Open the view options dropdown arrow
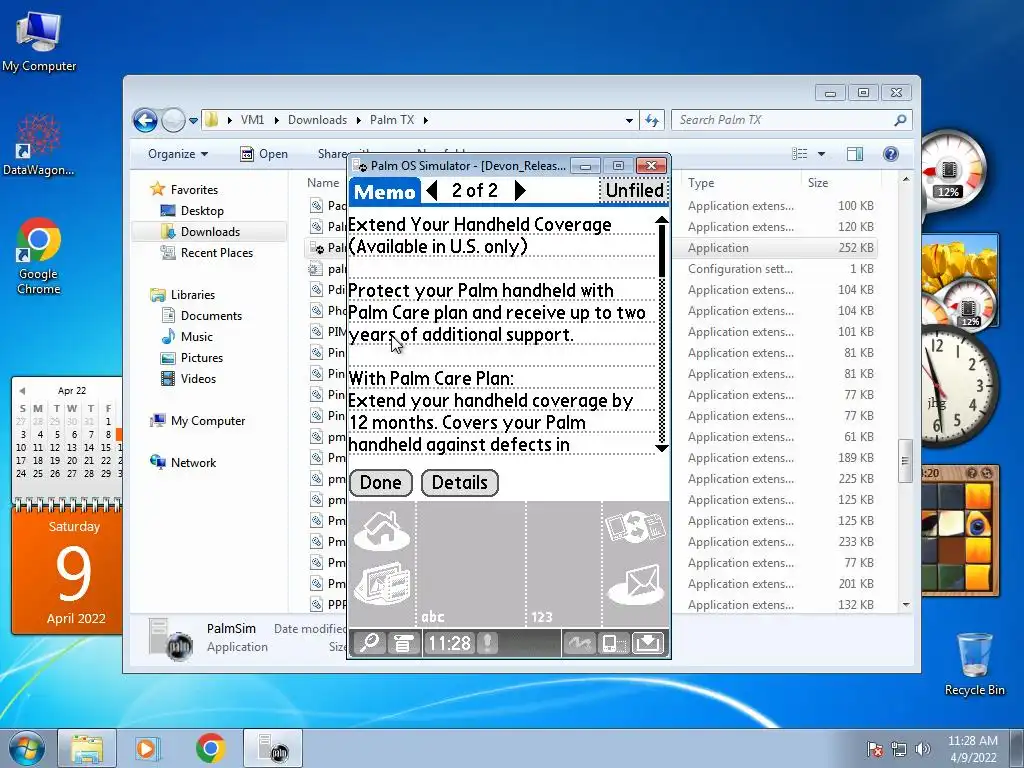 tap(822, 154)
